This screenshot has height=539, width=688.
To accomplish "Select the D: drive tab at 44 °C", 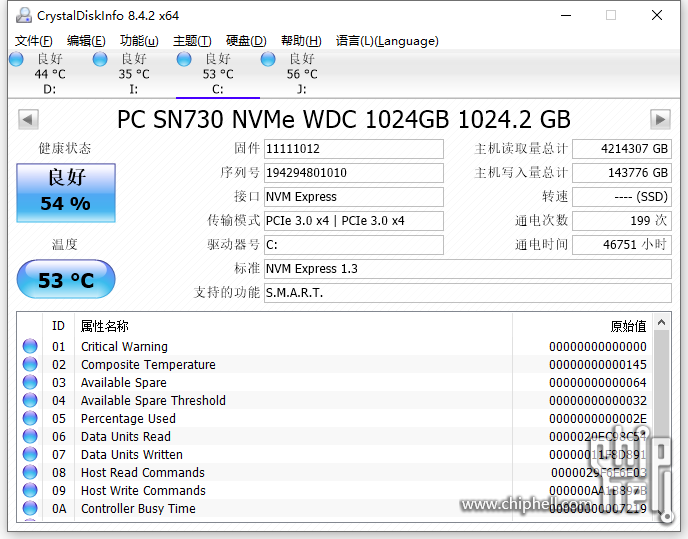I will click(50, 74).
